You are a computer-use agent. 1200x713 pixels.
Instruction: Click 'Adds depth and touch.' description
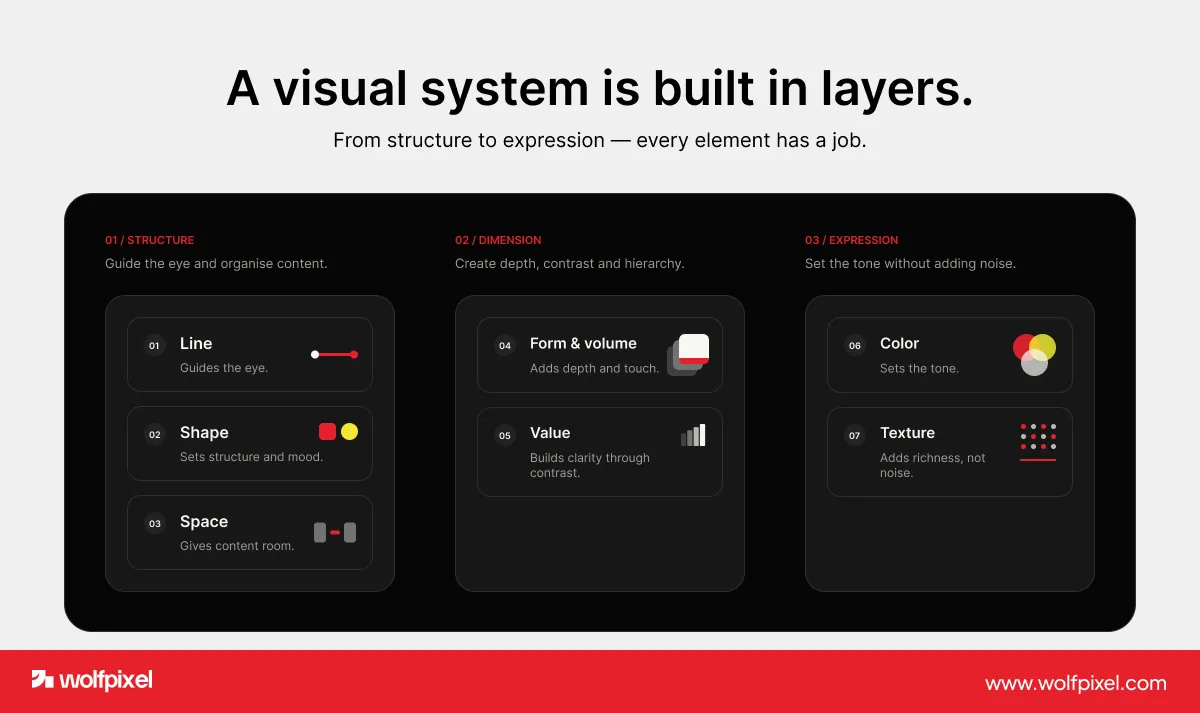coord(594,368)
